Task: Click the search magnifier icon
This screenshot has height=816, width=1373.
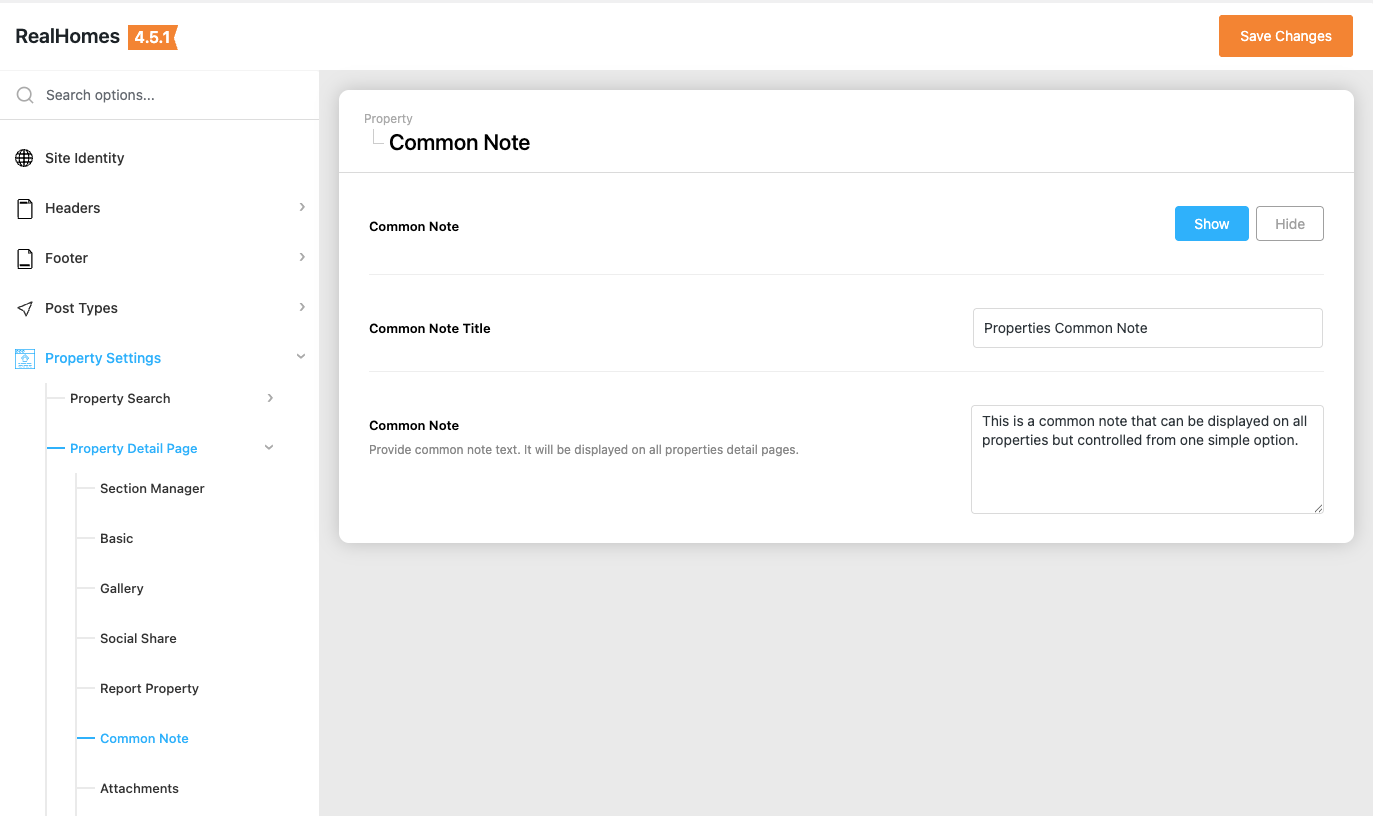Action: [x=25, y=96]
